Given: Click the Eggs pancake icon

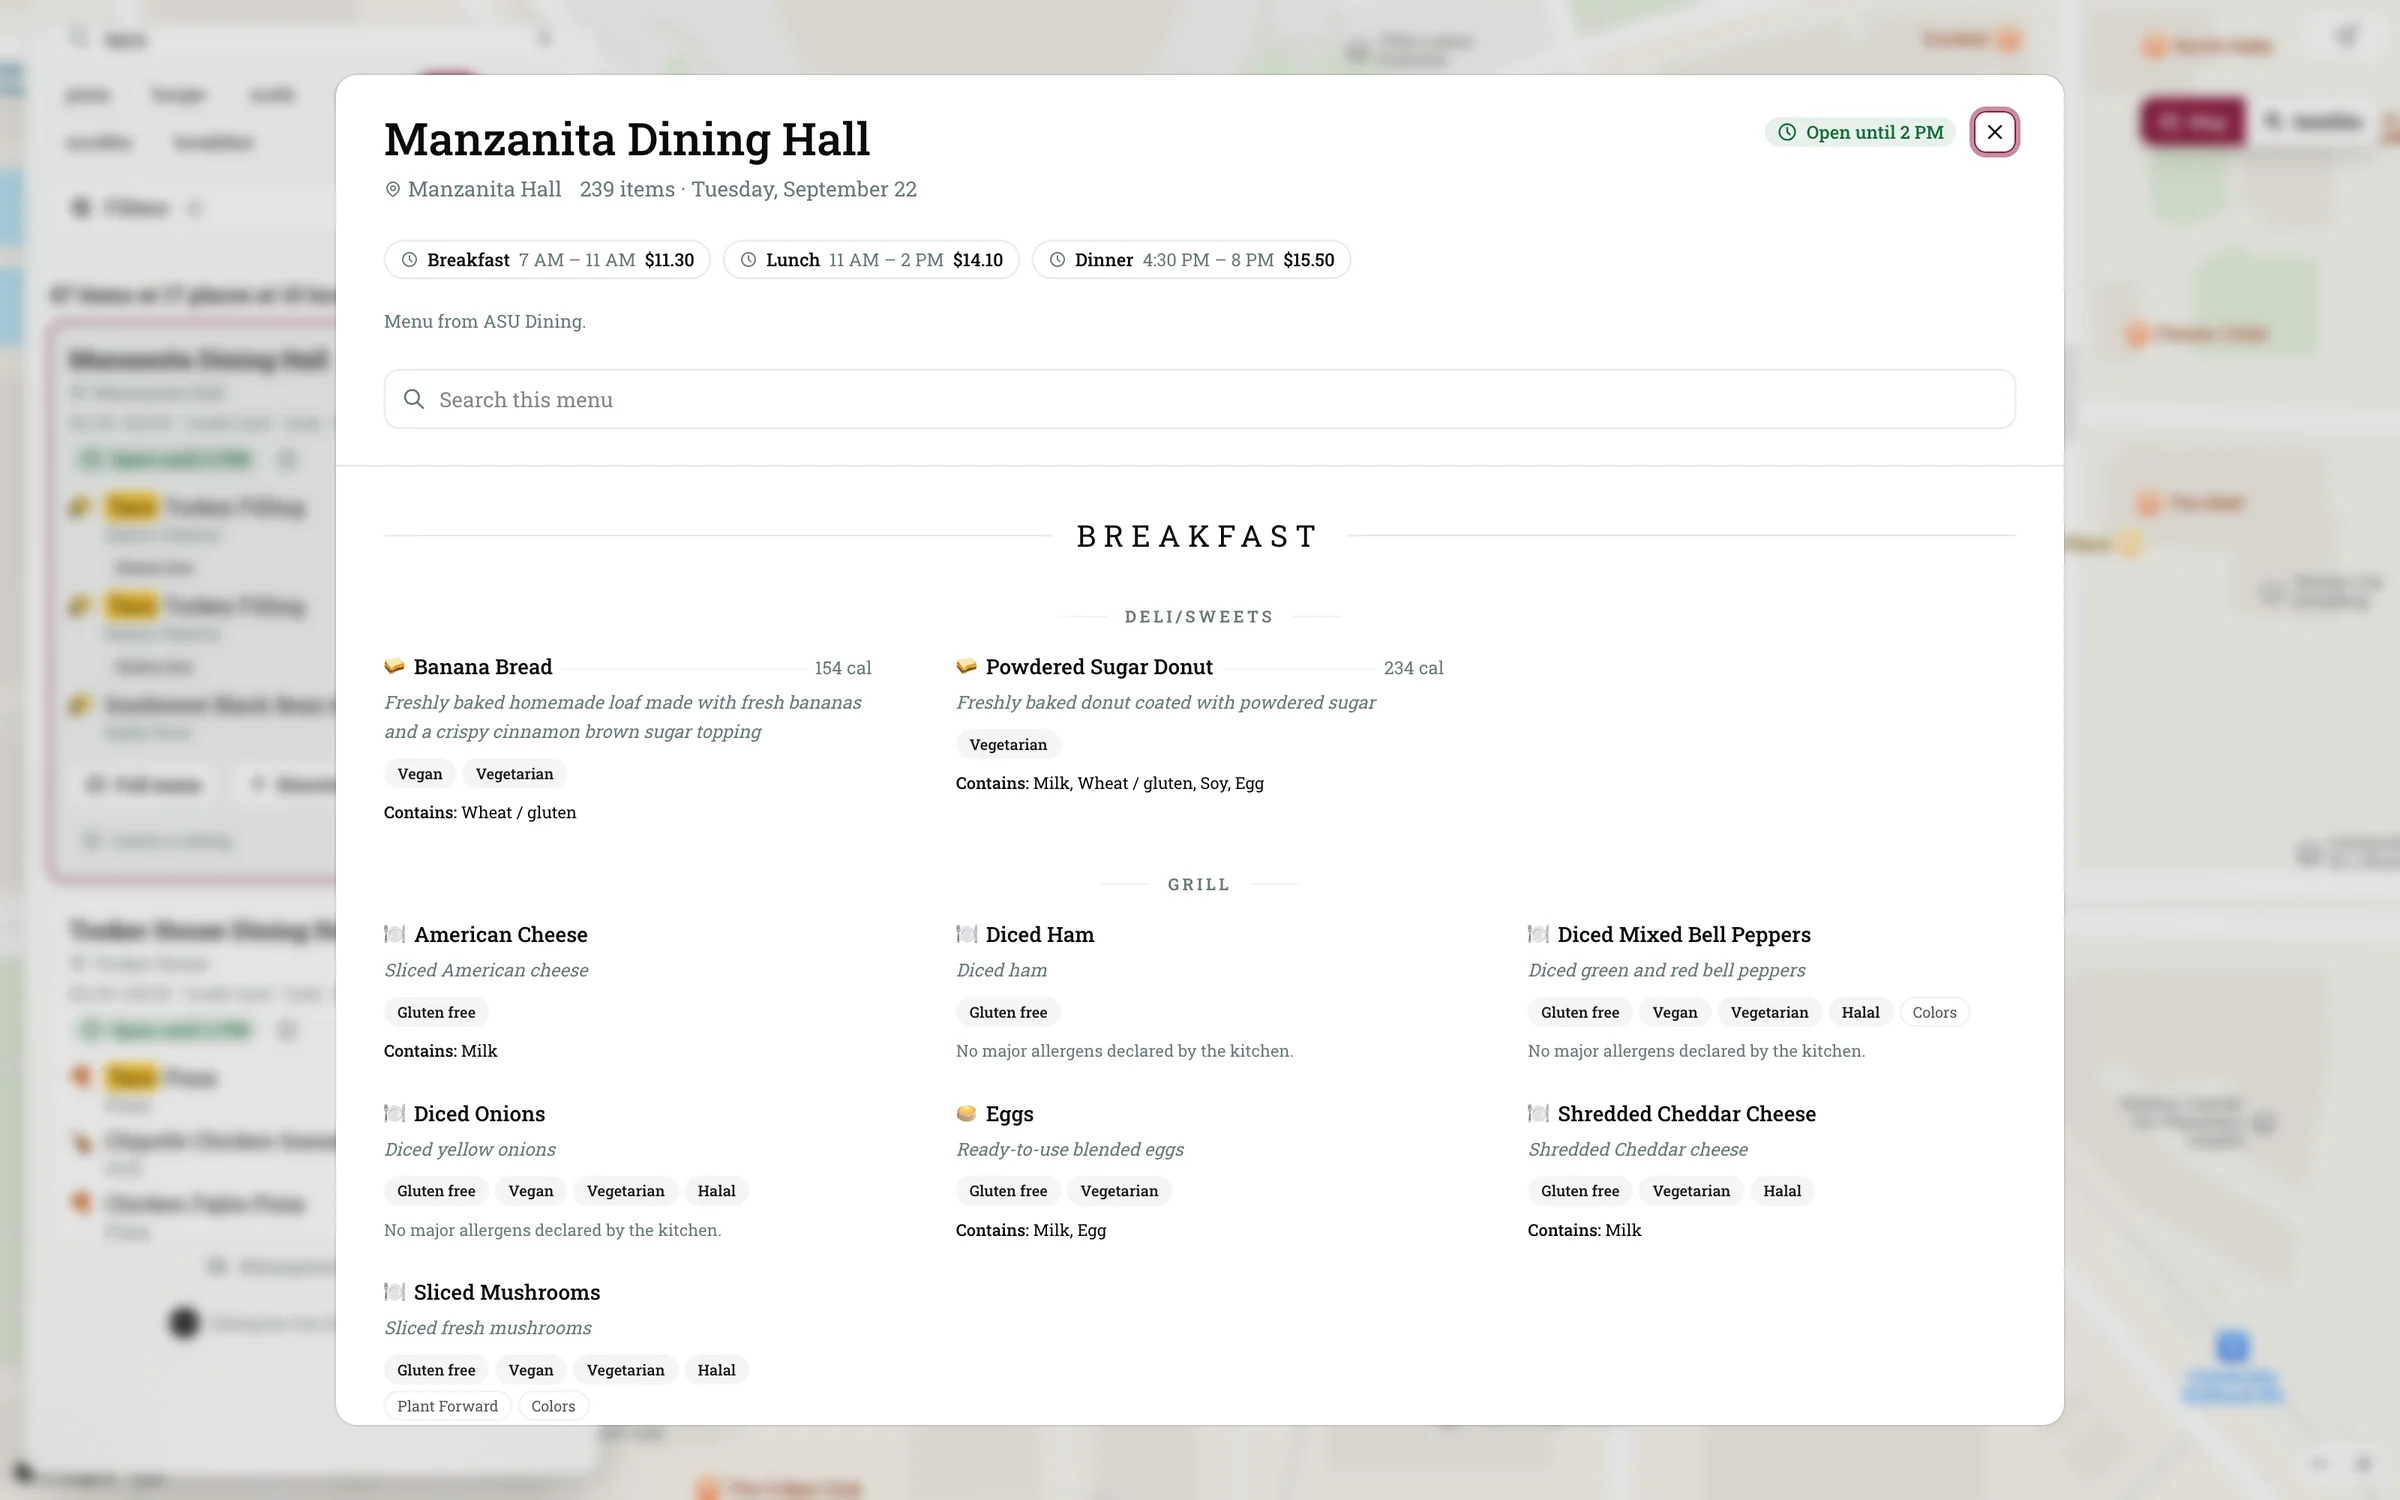Looking at the screenshot, I should point(966,1113).
